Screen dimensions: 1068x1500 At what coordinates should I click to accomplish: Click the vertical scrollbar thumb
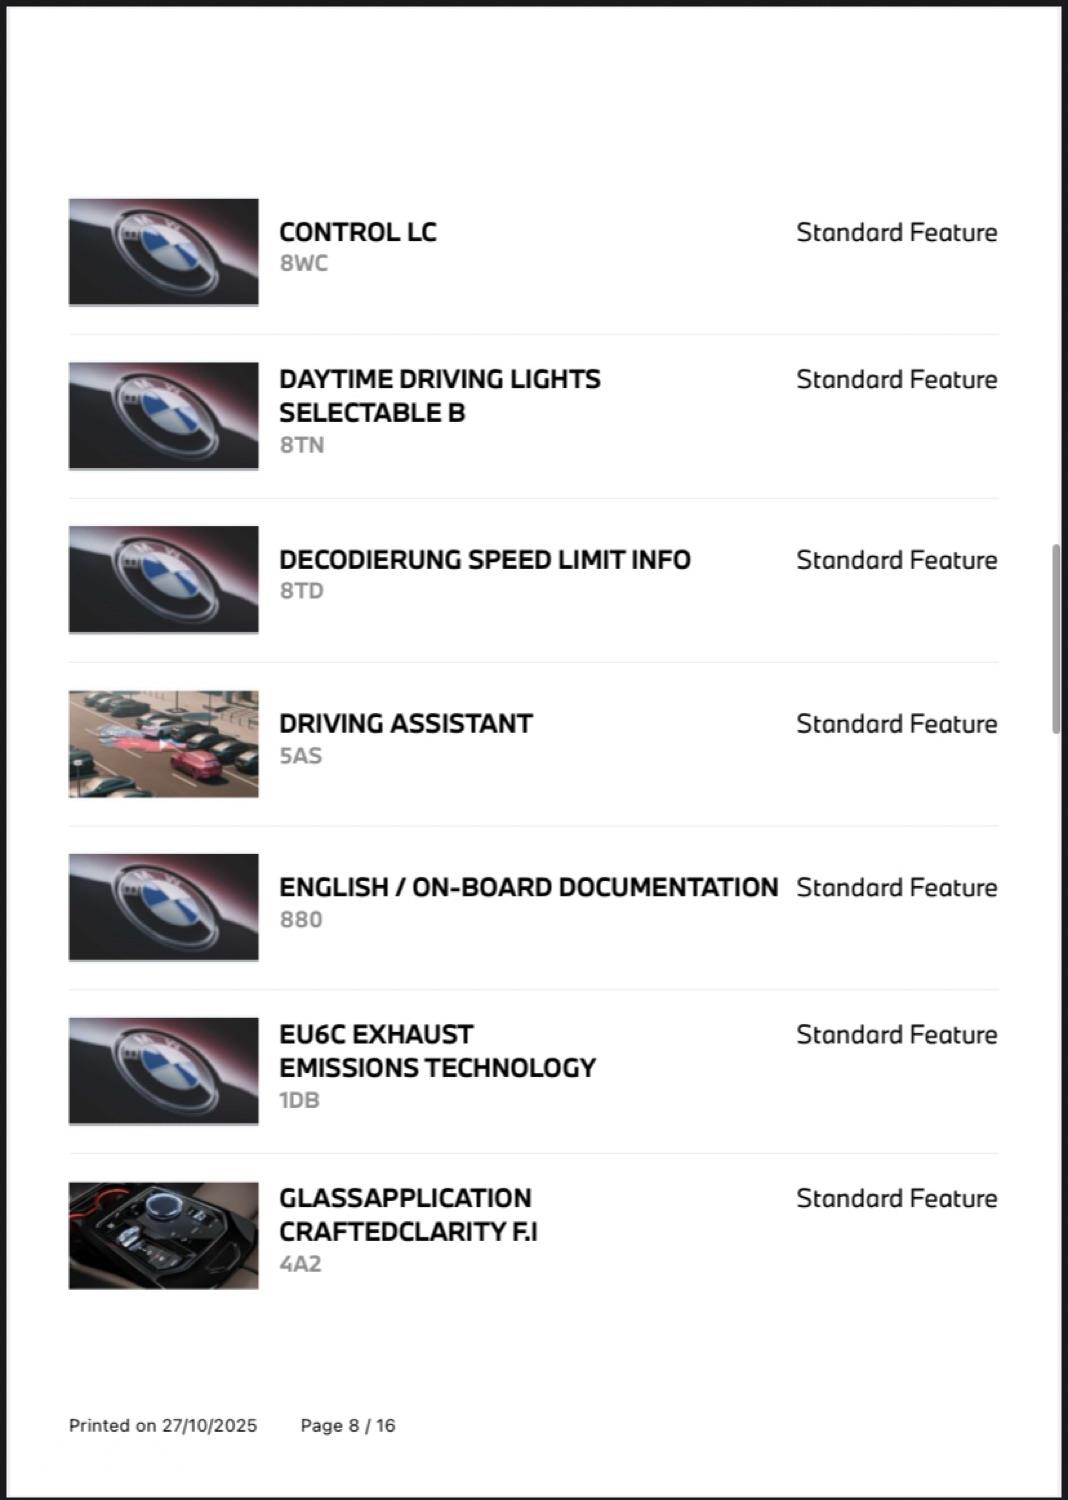coord(1056,640)
